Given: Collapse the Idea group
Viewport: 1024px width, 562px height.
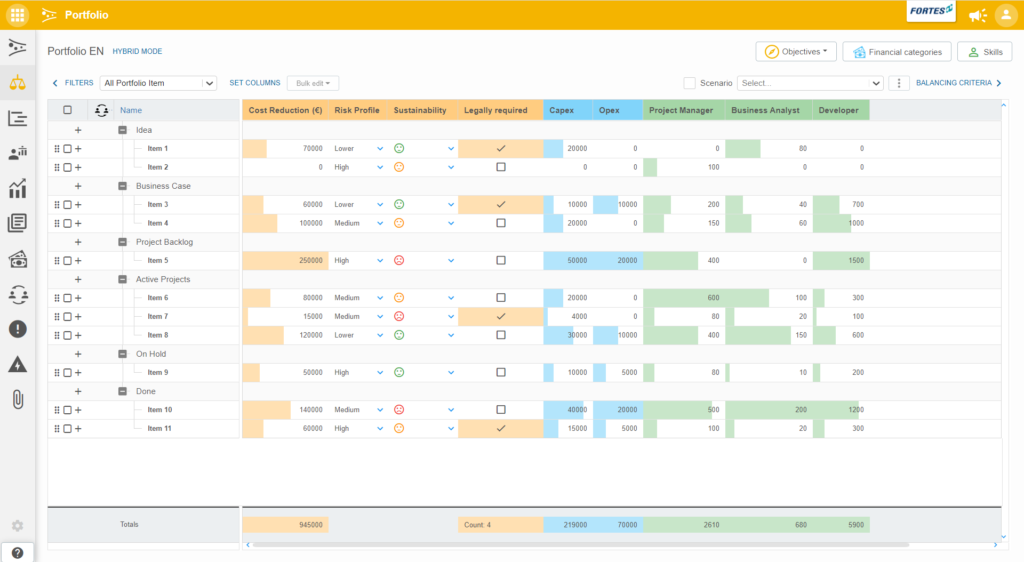Looking at the screenshot, I should pyautogui.click(x=122, y=130).
